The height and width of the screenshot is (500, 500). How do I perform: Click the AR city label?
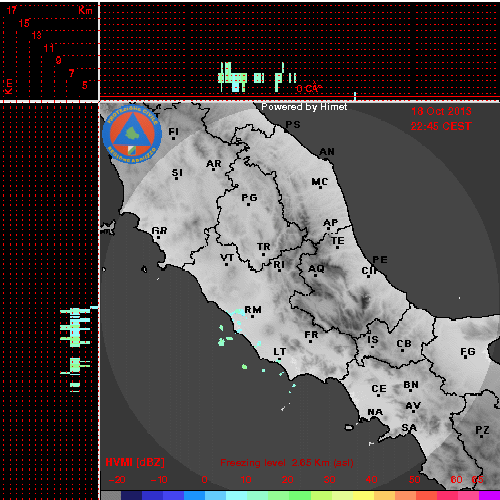tap(214, 164)
